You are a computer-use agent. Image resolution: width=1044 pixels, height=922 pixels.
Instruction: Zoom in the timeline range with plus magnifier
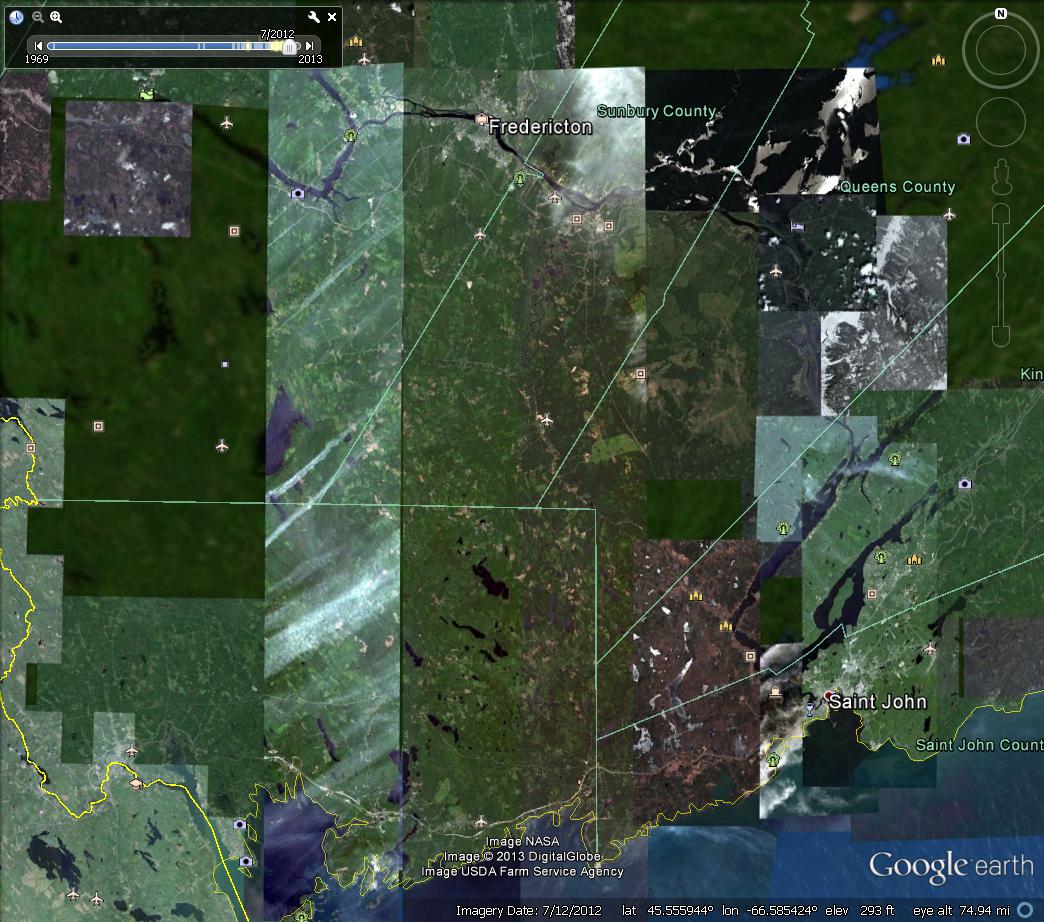56,17
